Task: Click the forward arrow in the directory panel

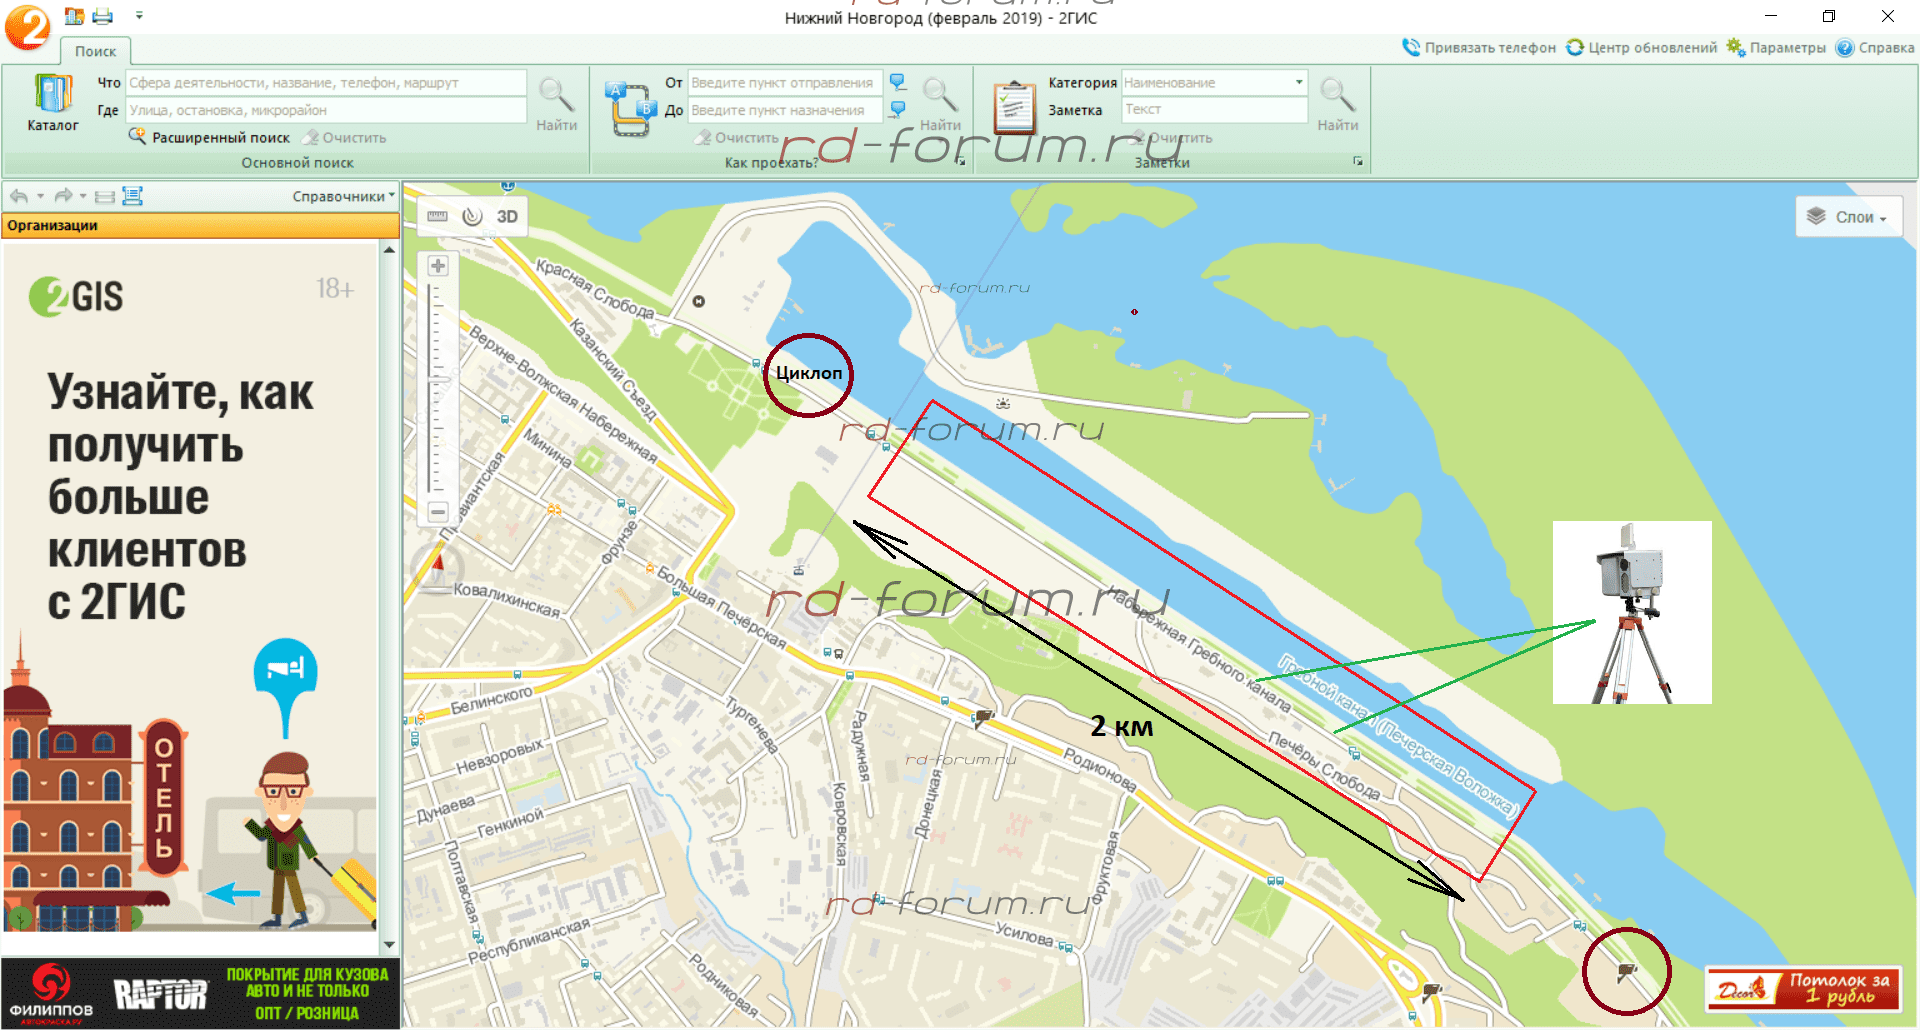Action: (x=63, y=196)
